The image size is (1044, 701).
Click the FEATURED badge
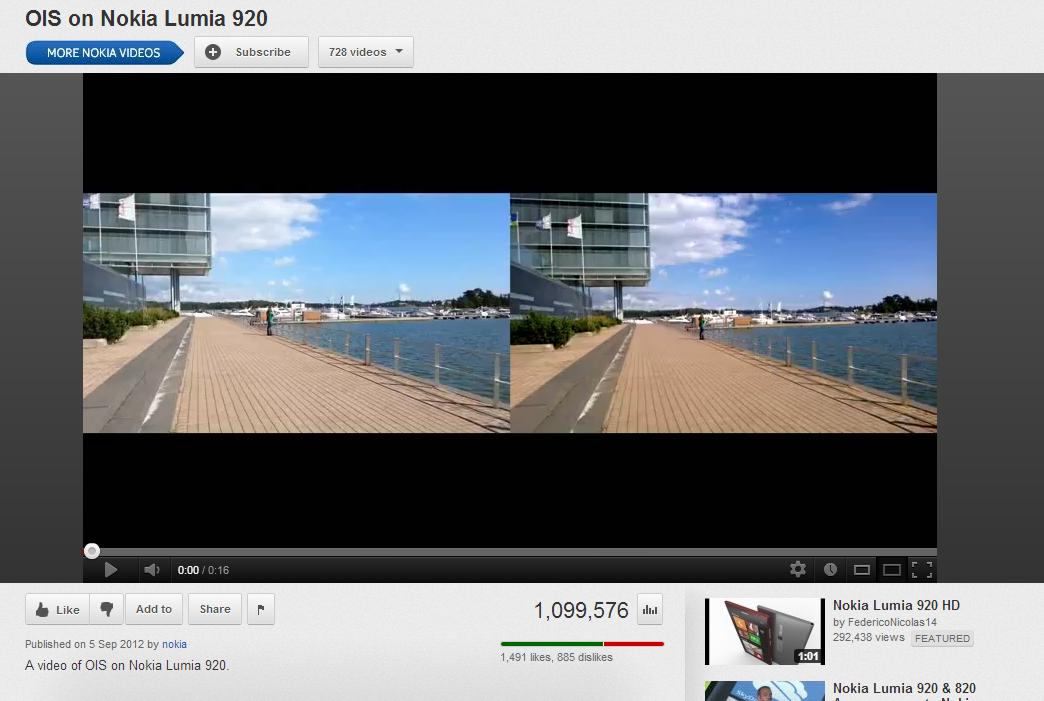[942, 638]
